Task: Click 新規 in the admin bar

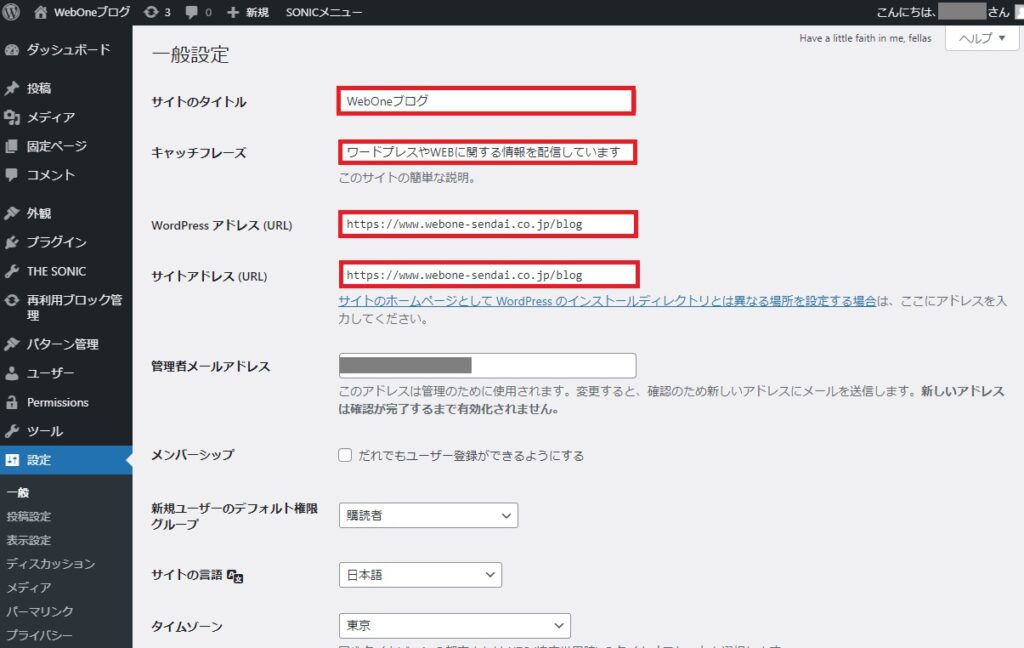Action: 257,12
